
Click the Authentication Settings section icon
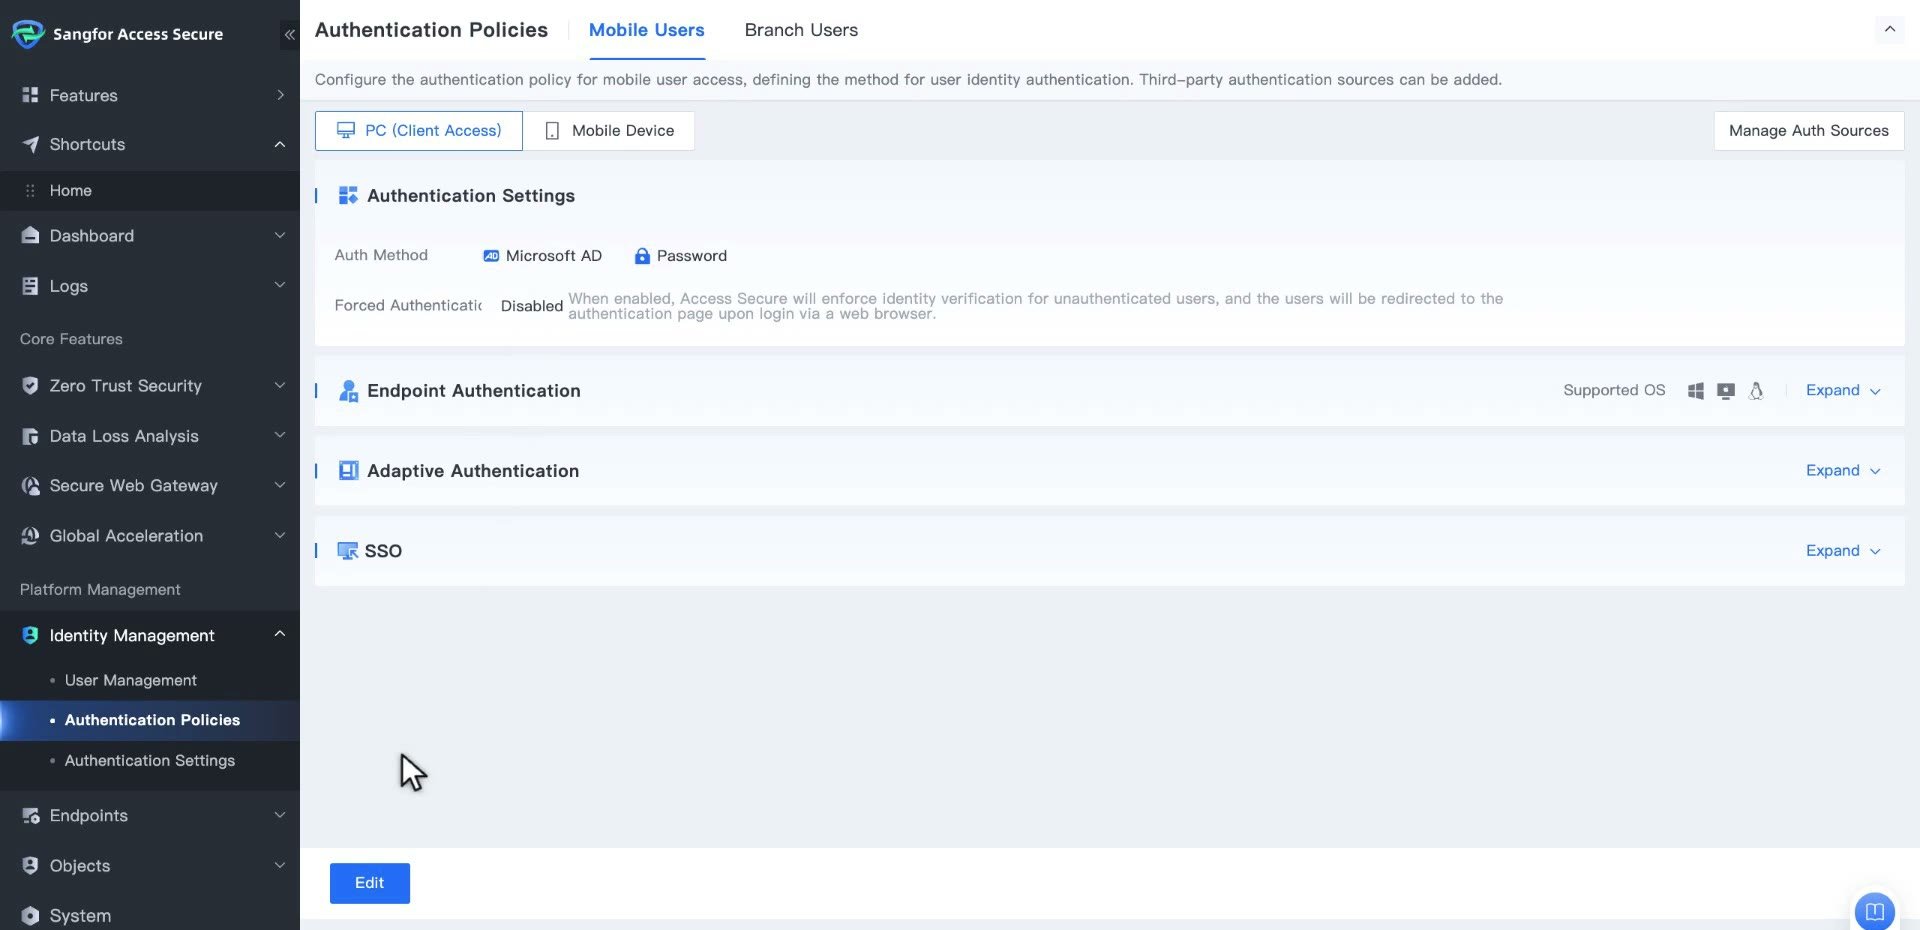click(x=348, y=195)
